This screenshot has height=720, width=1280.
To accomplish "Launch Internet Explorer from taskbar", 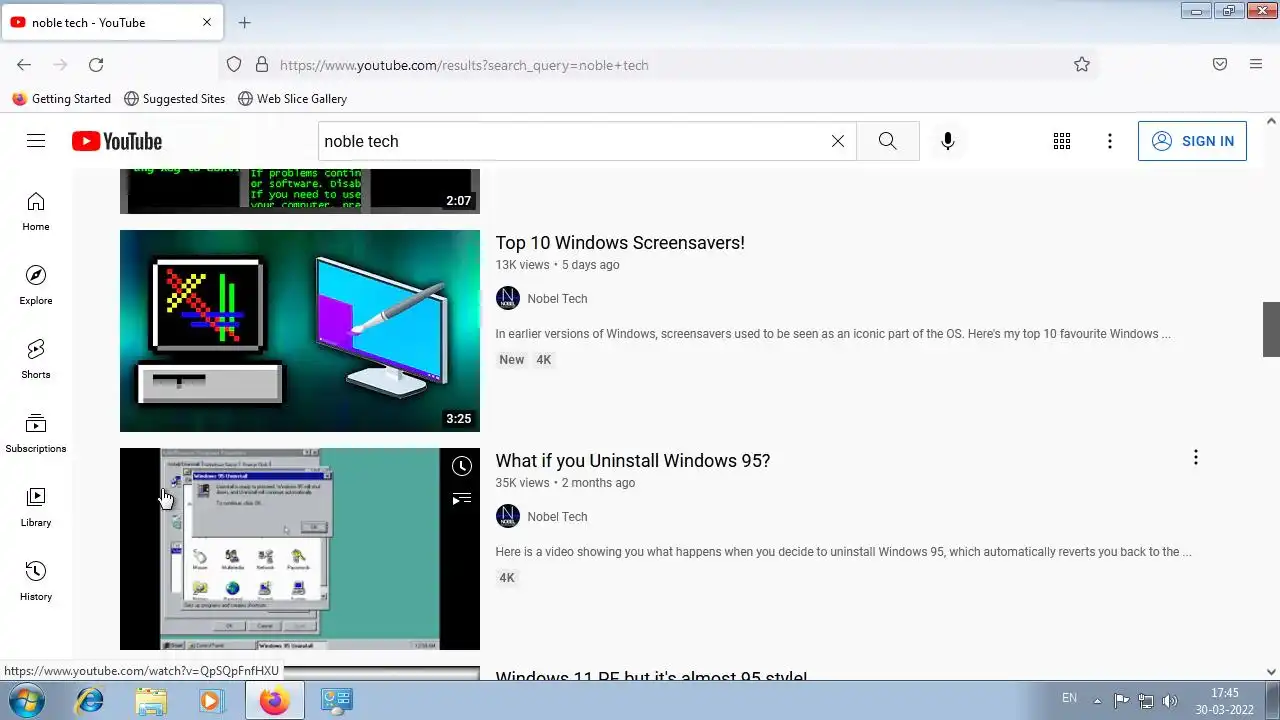I will coord(90,700).
